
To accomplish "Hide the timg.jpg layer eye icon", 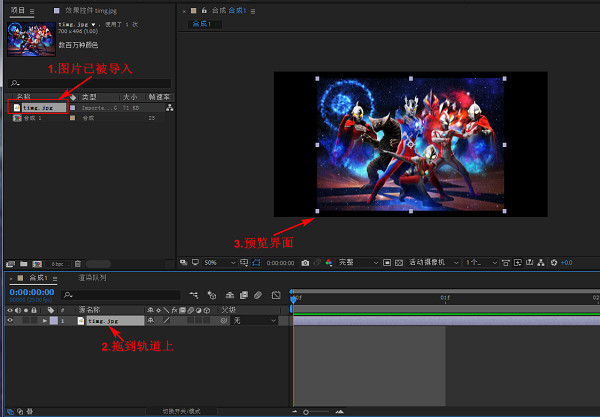I will click(10, 321).
